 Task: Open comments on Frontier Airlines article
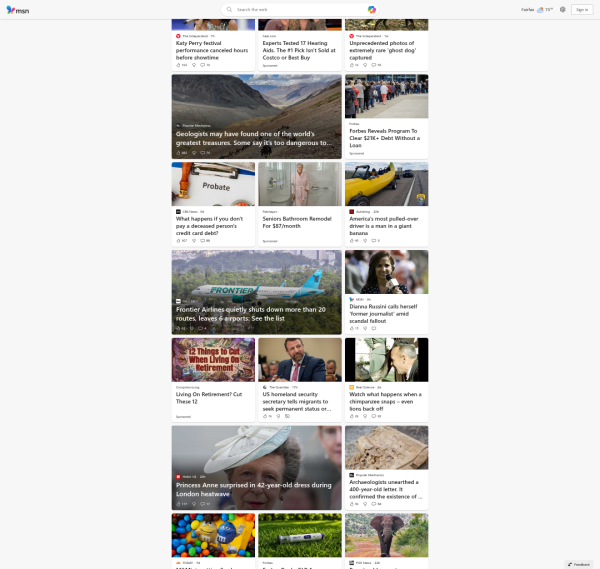point(200,328)
